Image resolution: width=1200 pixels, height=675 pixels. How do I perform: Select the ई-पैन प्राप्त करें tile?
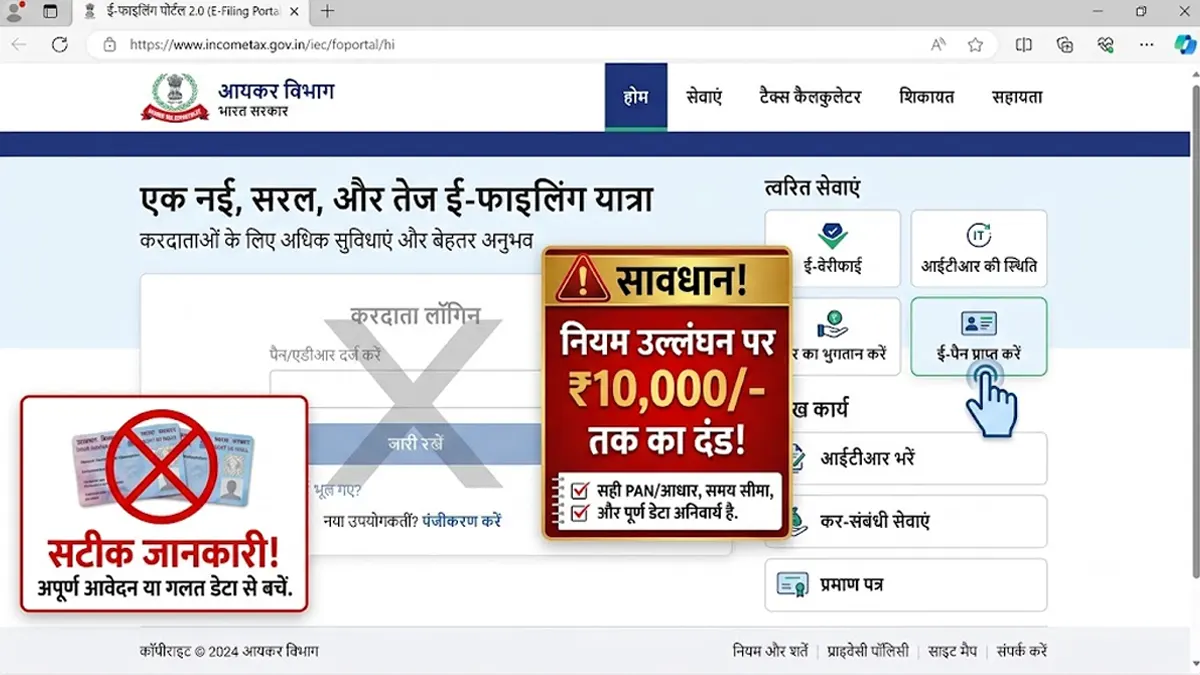979,336
